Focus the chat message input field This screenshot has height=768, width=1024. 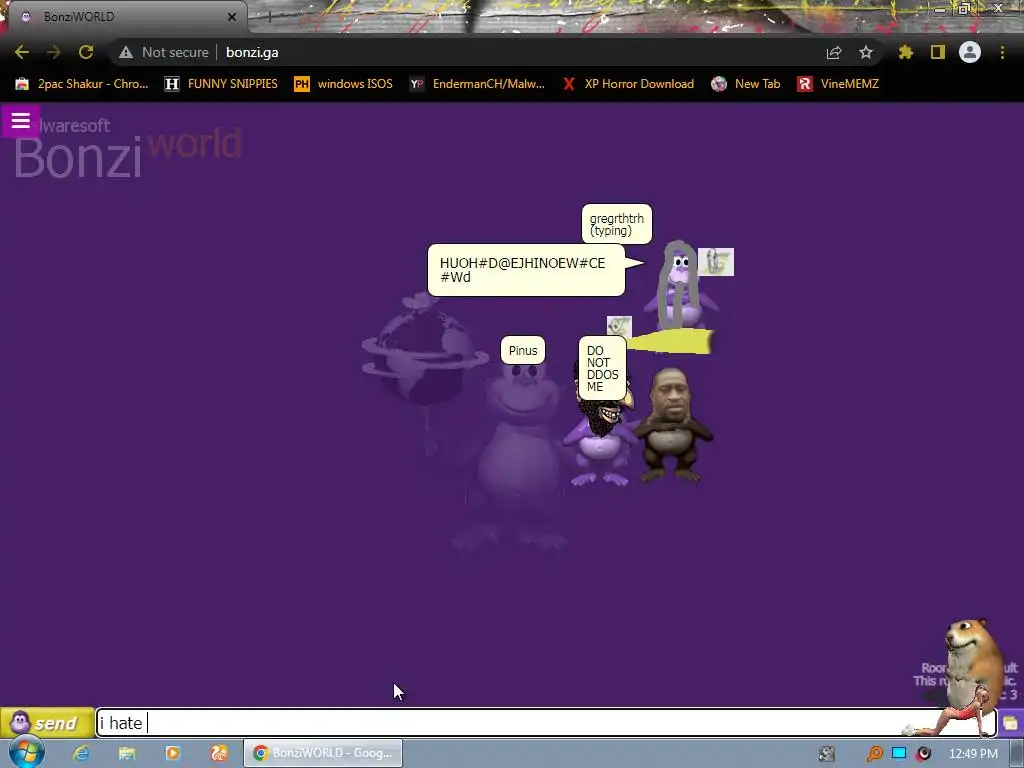545,723
